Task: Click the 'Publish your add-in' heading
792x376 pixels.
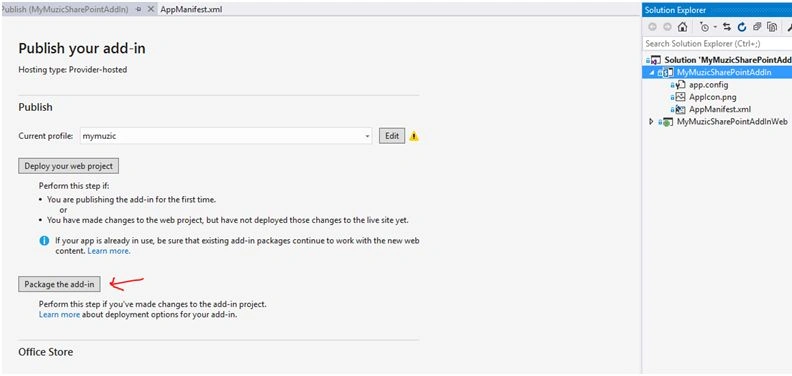Action: click(82, 49)
